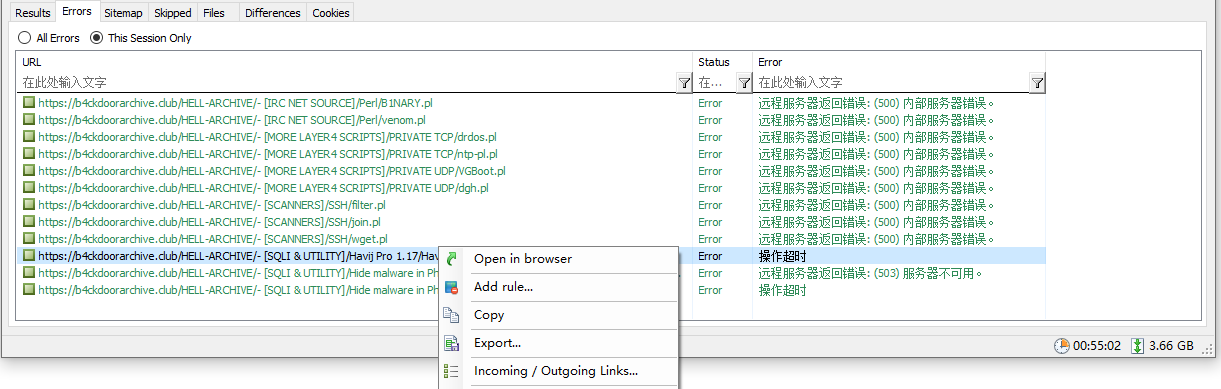Click the elapsed time 00:55:02
Viewport: 1221px width, 389px height.
[x=1097, y=346]
